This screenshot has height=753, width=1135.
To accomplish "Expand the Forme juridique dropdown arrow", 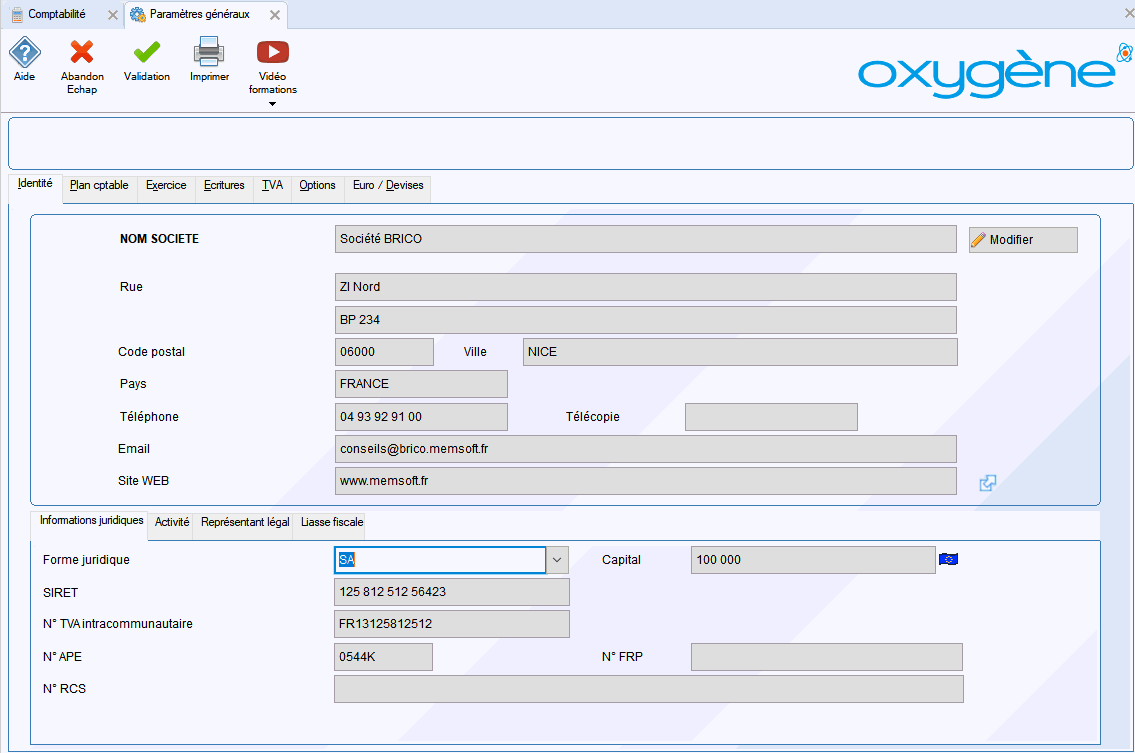I will [x=557, y=560].
